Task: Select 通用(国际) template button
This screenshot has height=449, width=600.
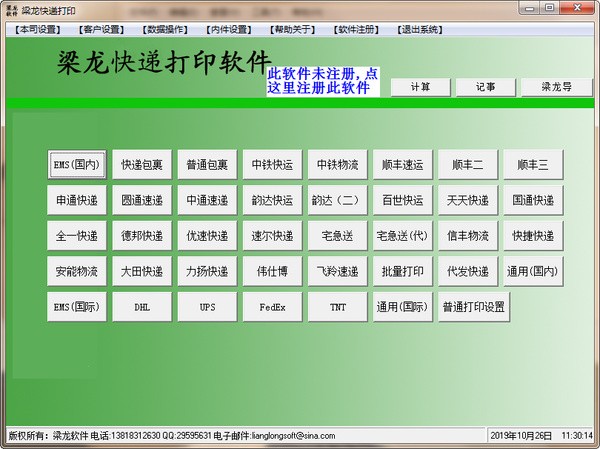Action: coord(403,307)
